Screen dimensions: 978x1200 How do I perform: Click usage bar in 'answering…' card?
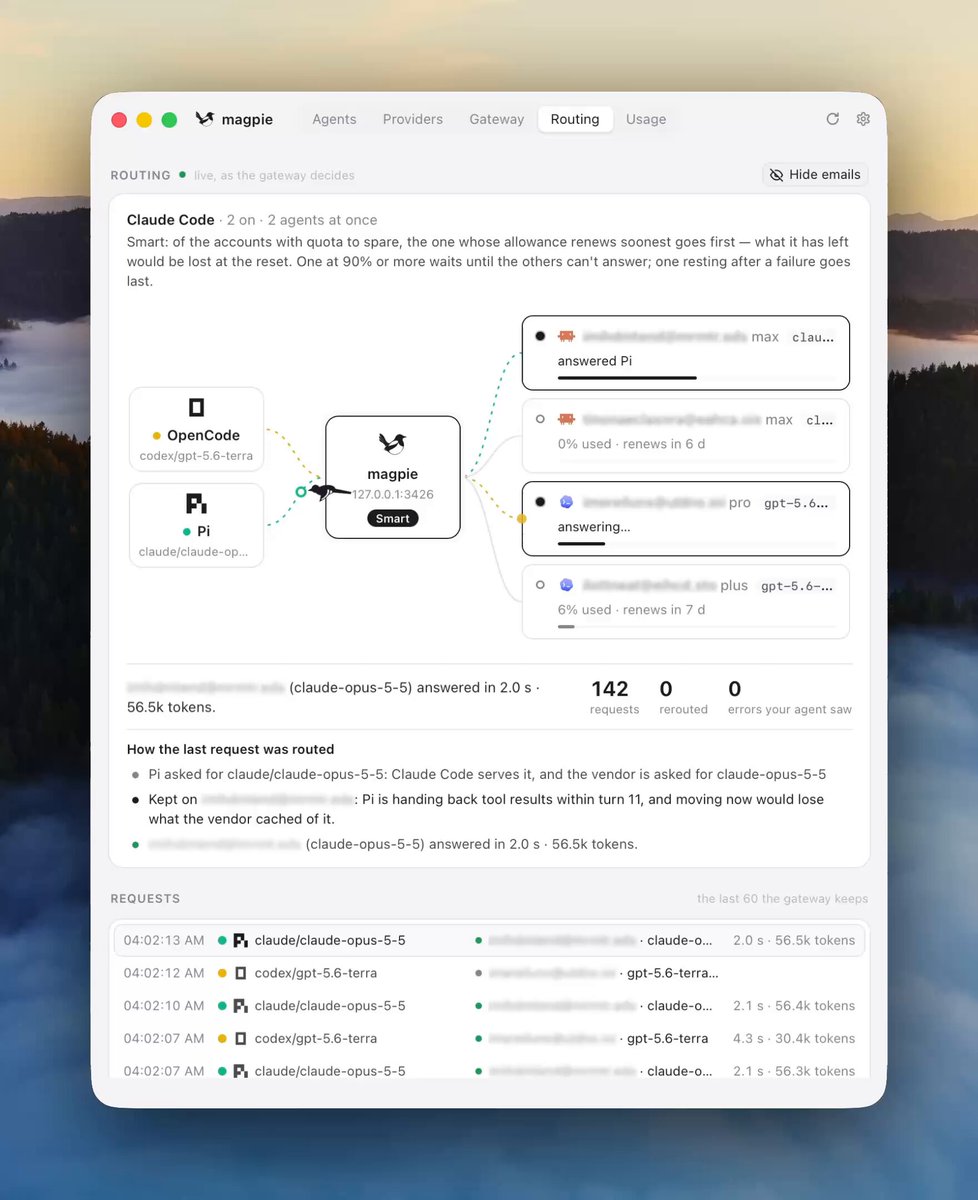click(x=696, y=544)
